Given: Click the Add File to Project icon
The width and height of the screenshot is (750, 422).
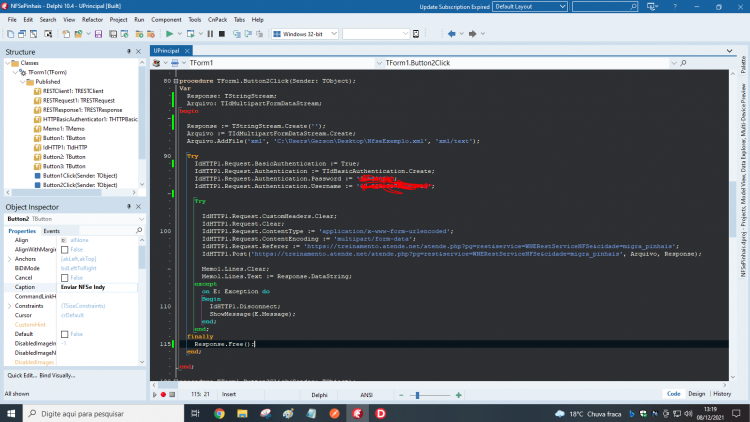Looking at the screenshot, I should [139, 34].
